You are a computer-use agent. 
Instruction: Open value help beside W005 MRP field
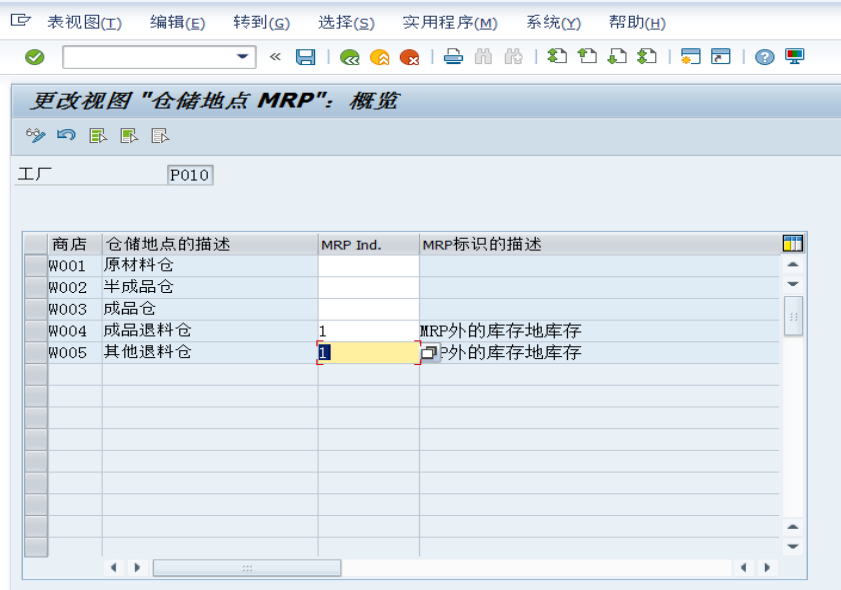pyautogui.click(x=430, y=352)
